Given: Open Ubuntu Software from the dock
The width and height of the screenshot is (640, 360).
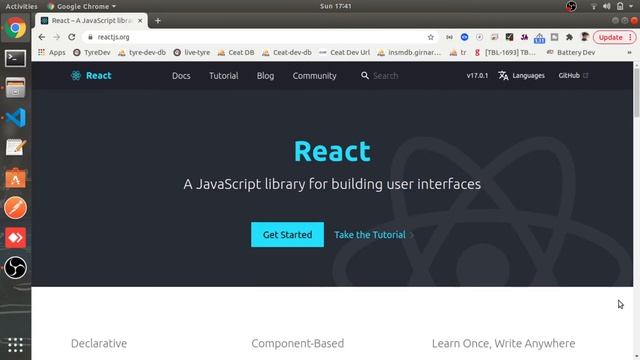Looking at the screenshot, I should click(x=16, y=178).
